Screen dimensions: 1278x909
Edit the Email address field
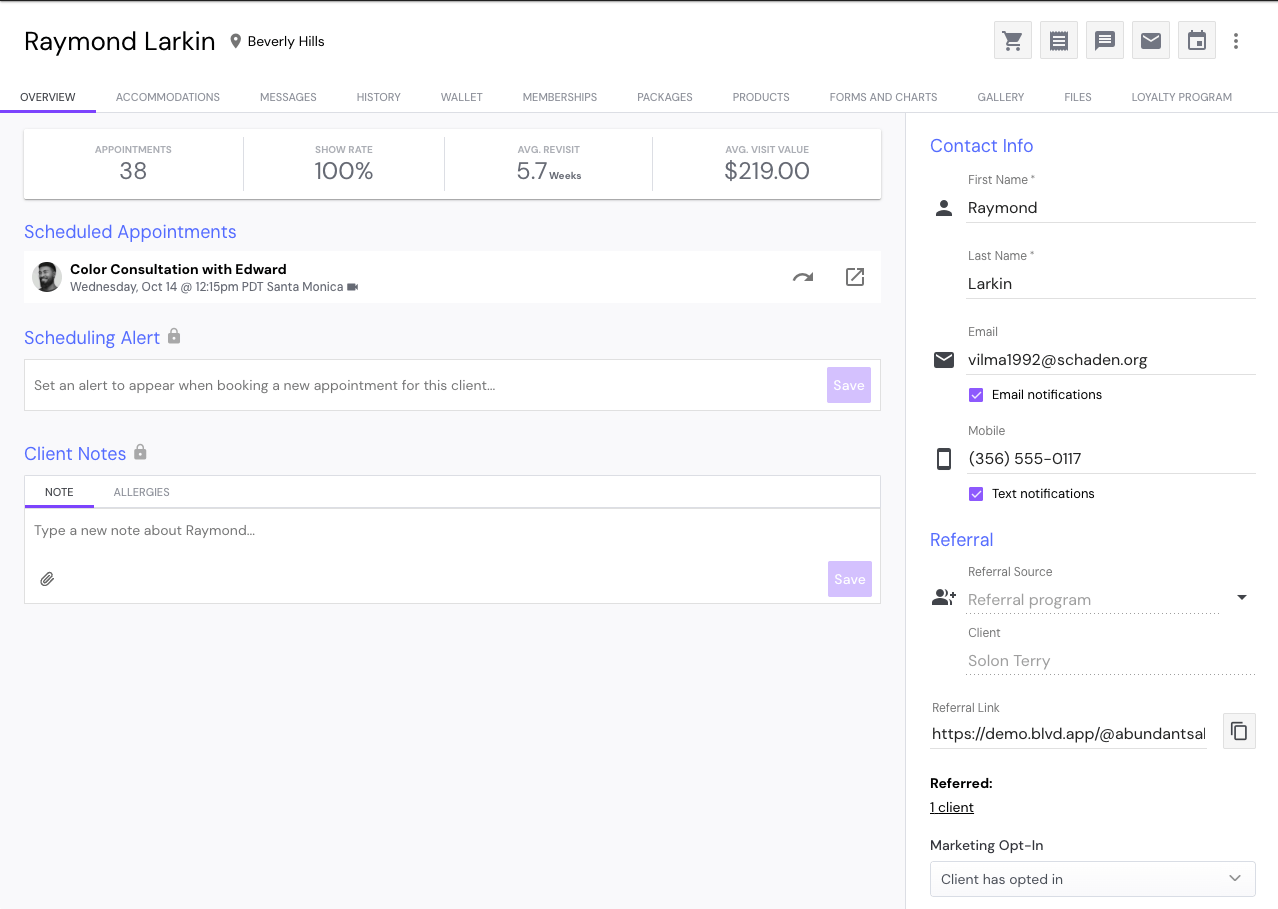[1111, 360]
